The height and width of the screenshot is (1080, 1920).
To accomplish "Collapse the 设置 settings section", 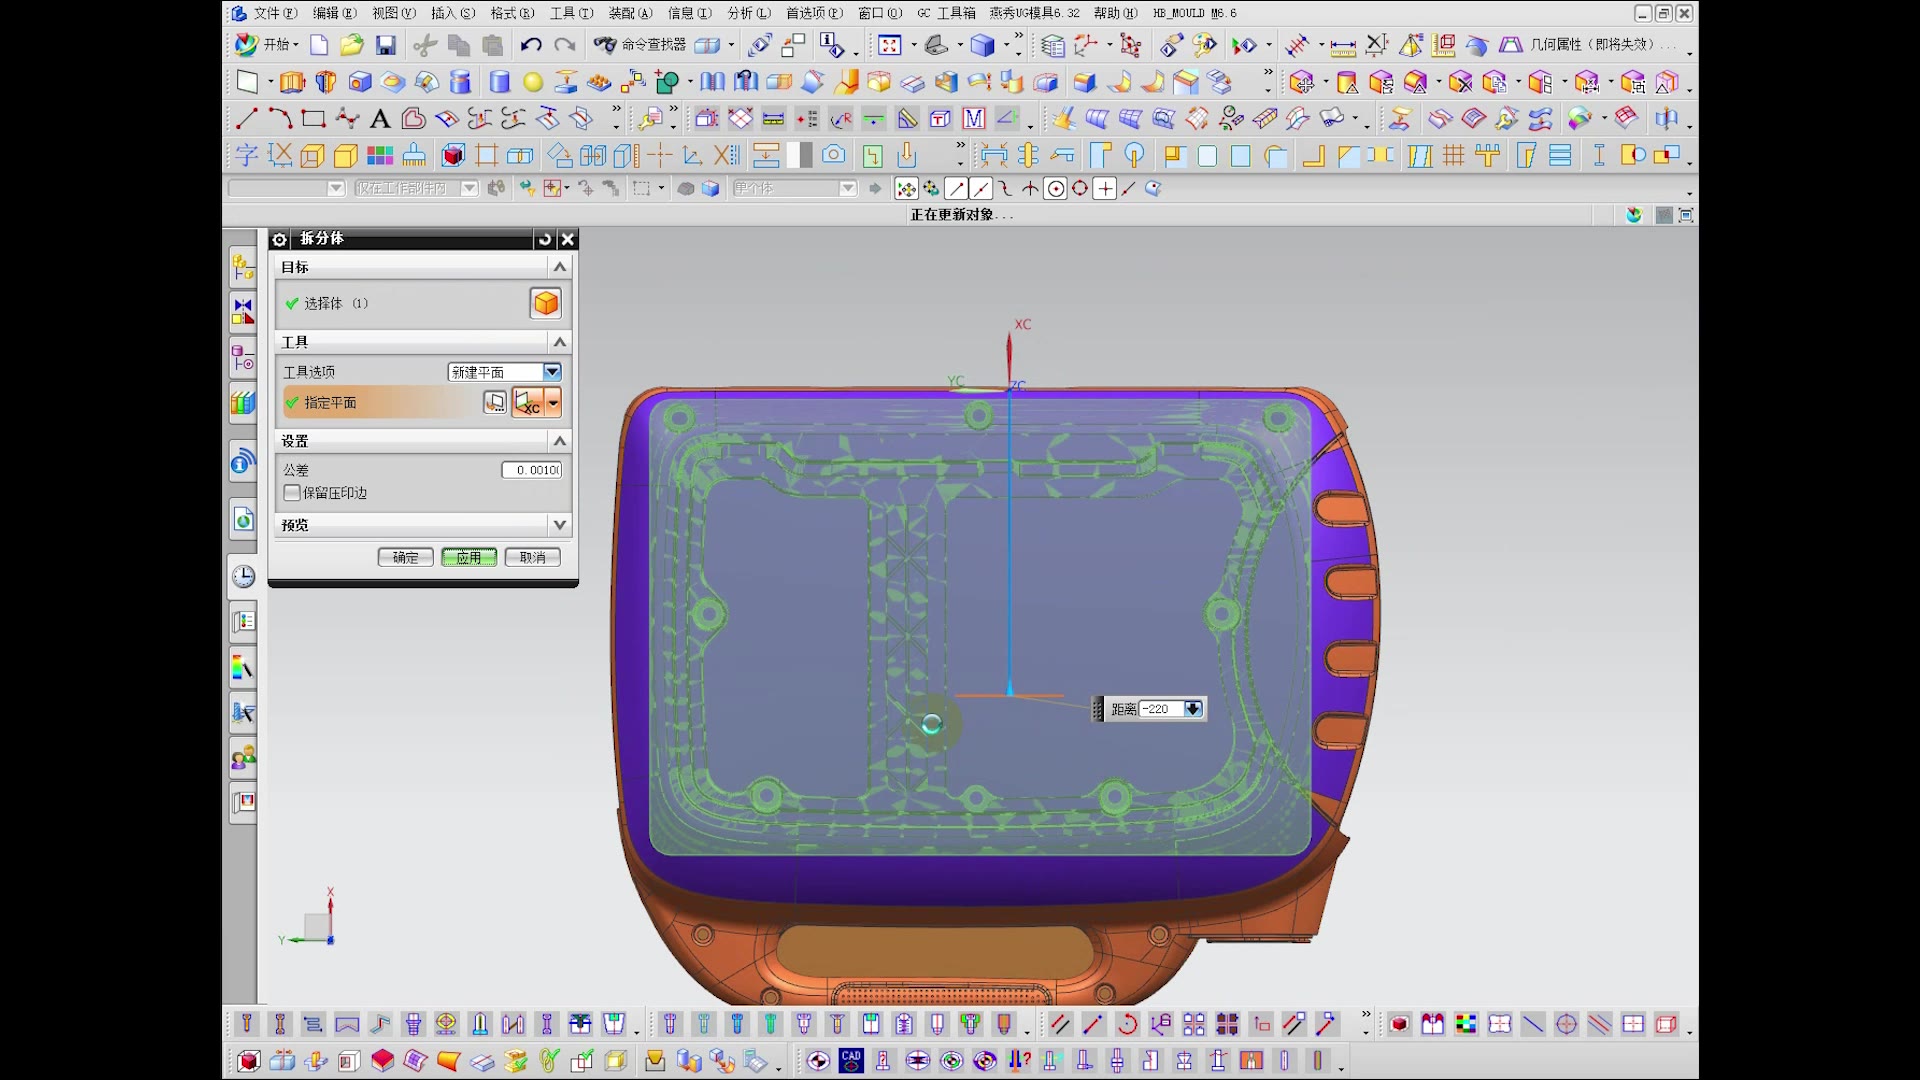I will 560,441.
